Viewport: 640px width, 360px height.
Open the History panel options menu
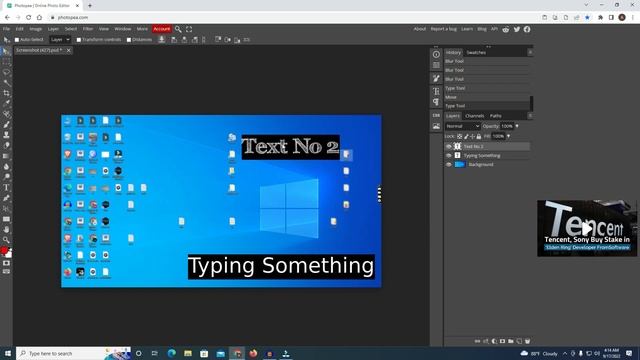click(530, 52)
